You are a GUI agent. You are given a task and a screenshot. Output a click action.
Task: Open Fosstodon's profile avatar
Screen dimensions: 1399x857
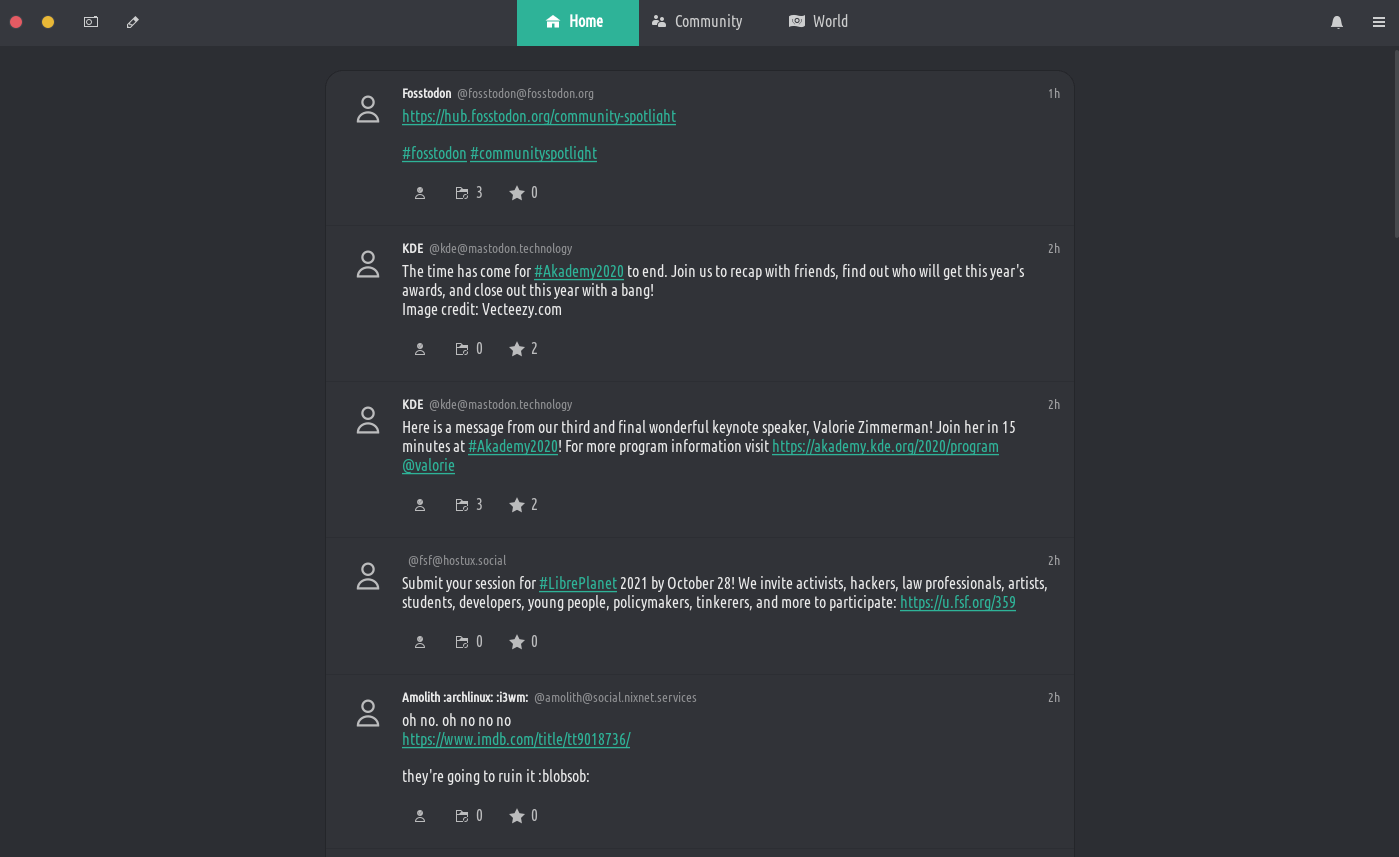(368, 110)
